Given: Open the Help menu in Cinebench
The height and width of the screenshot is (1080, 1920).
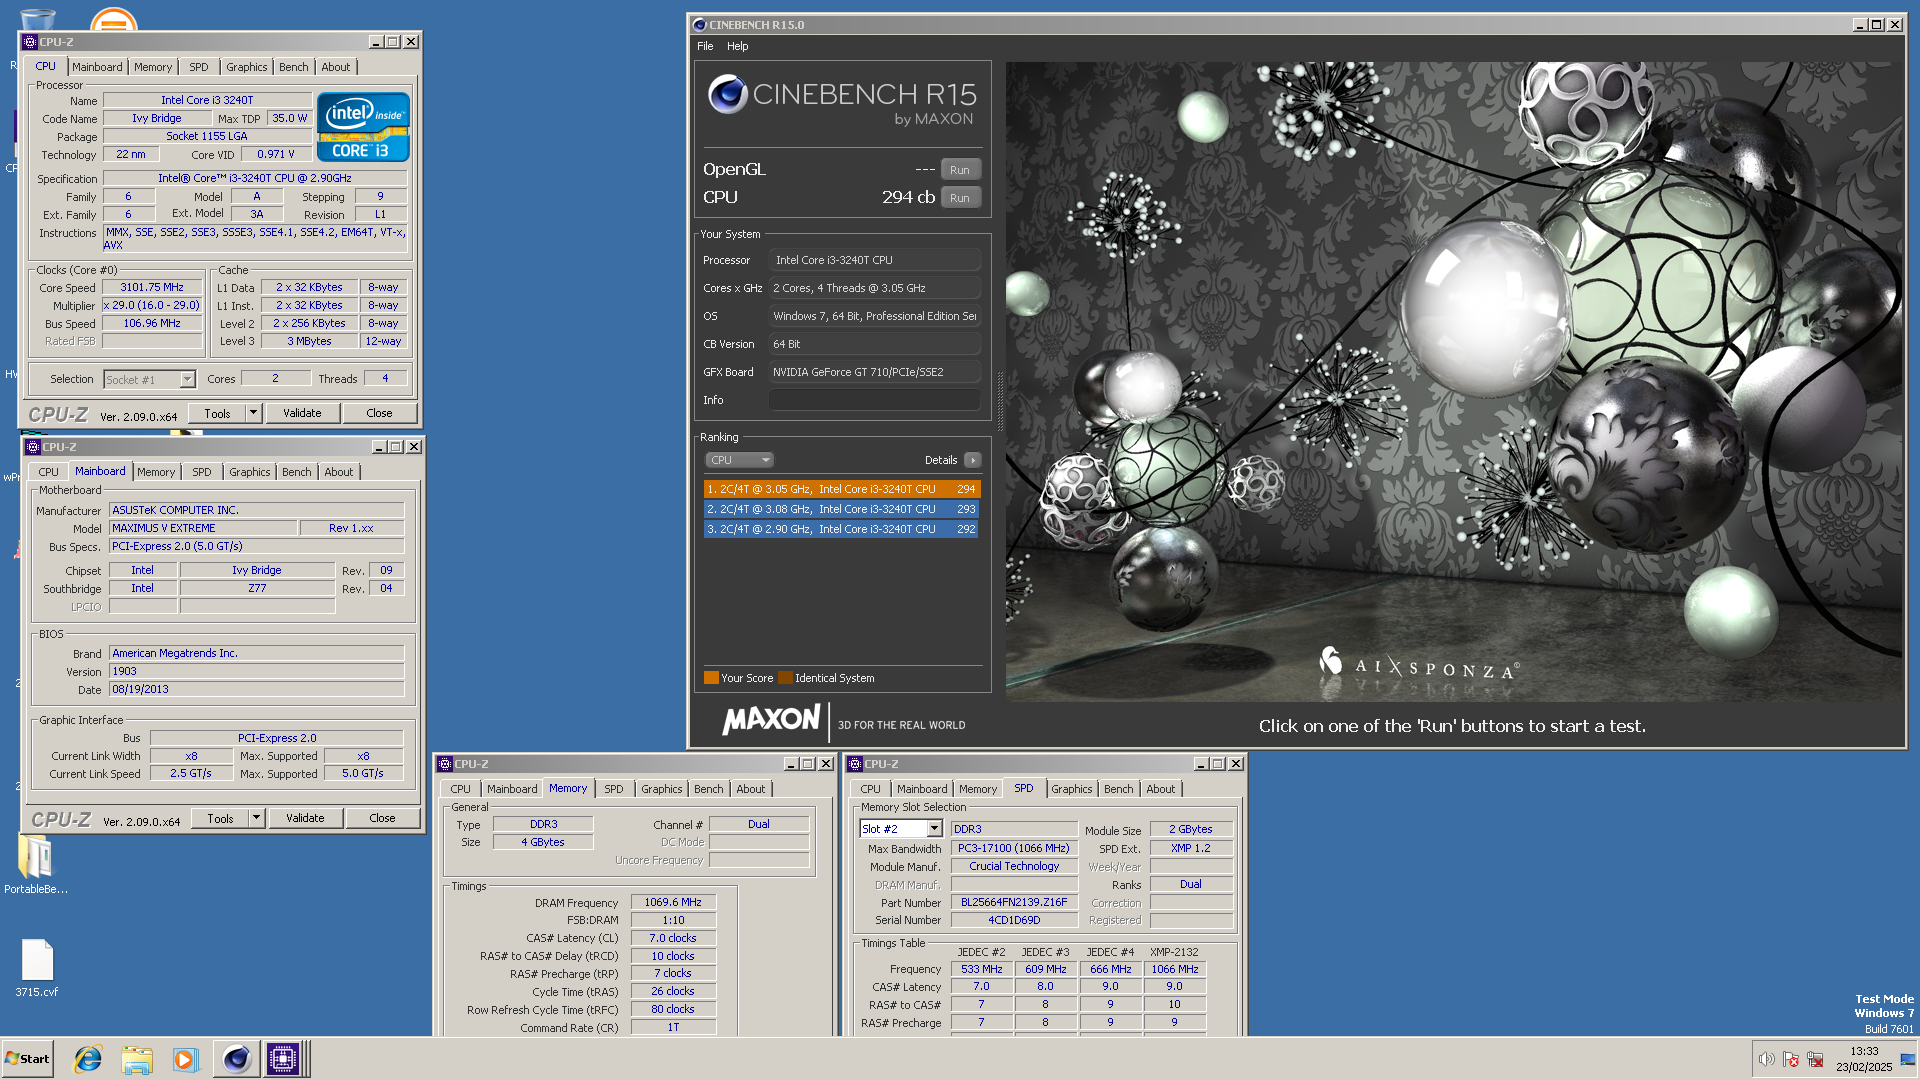Looking at the screenshot, I should (737, 46).
